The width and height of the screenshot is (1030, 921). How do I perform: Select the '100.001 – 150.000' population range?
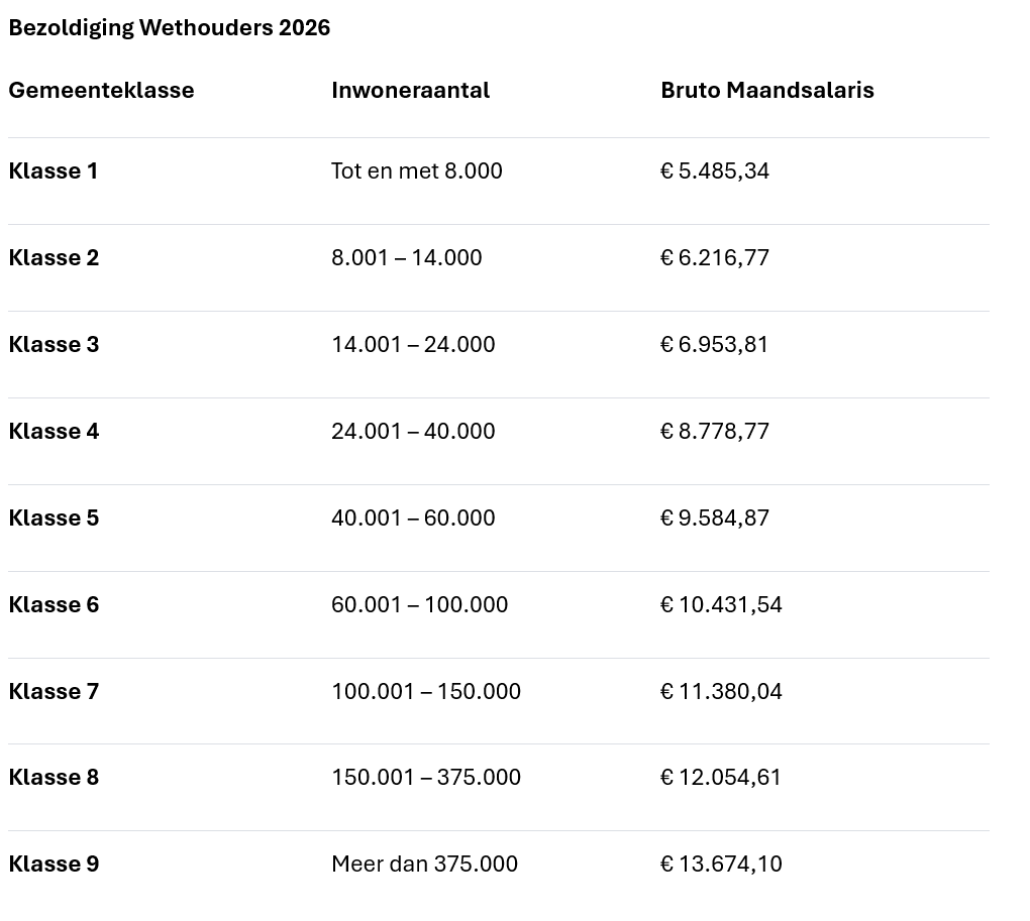click(425, 691)
